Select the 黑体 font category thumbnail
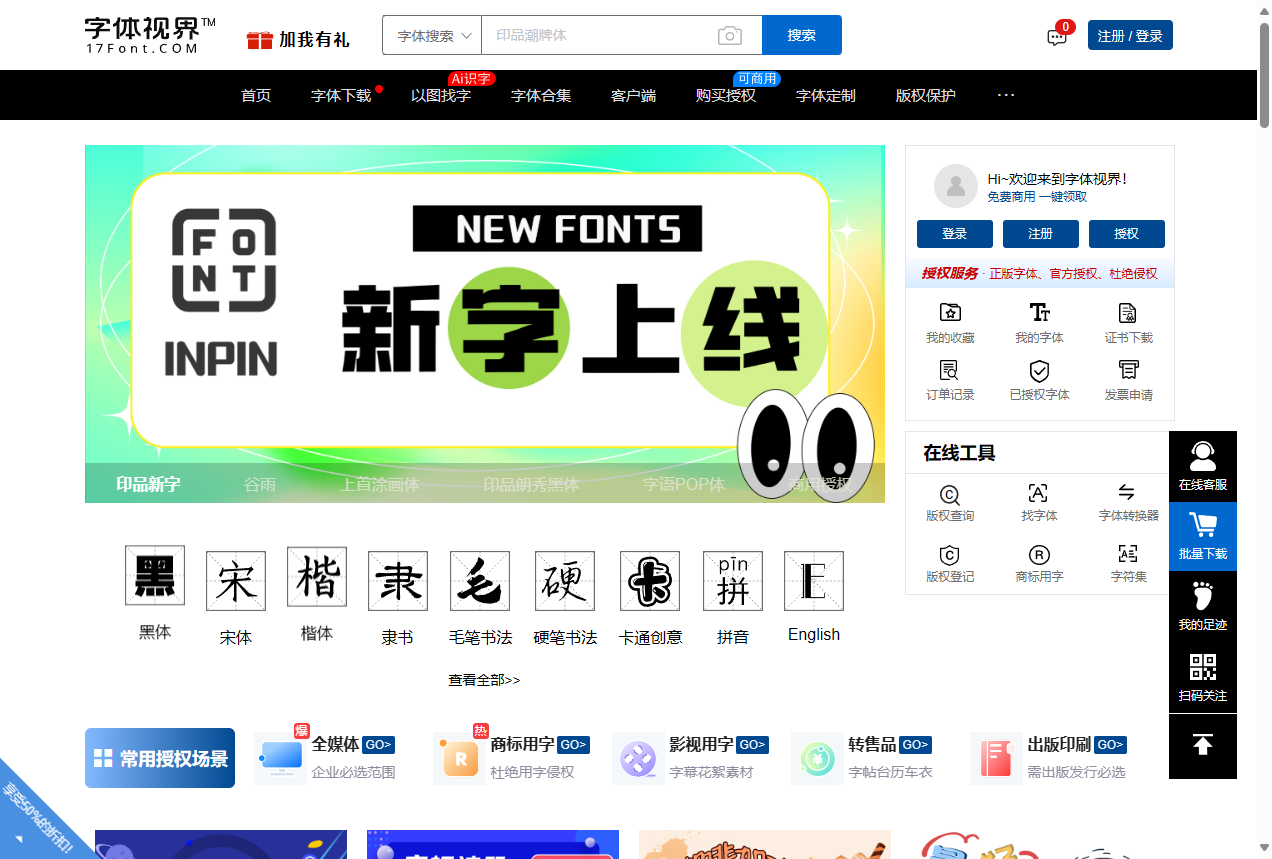The height and width of the screenshot is (859, 1272). coord(154,575)
